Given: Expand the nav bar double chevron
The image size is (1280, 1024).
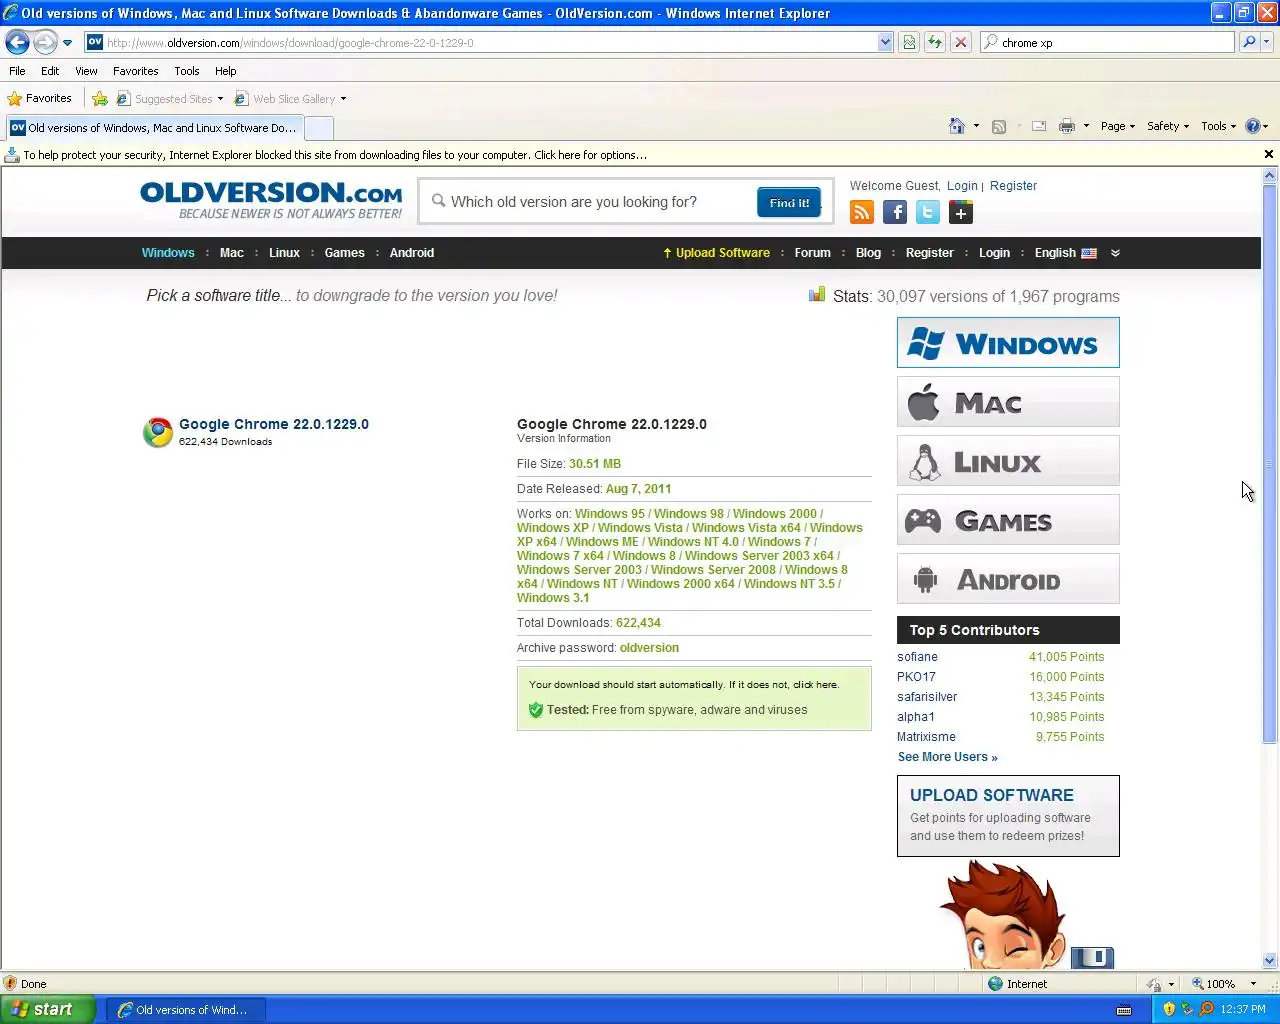Looking at the screenshot, I should pos(1115,253).
